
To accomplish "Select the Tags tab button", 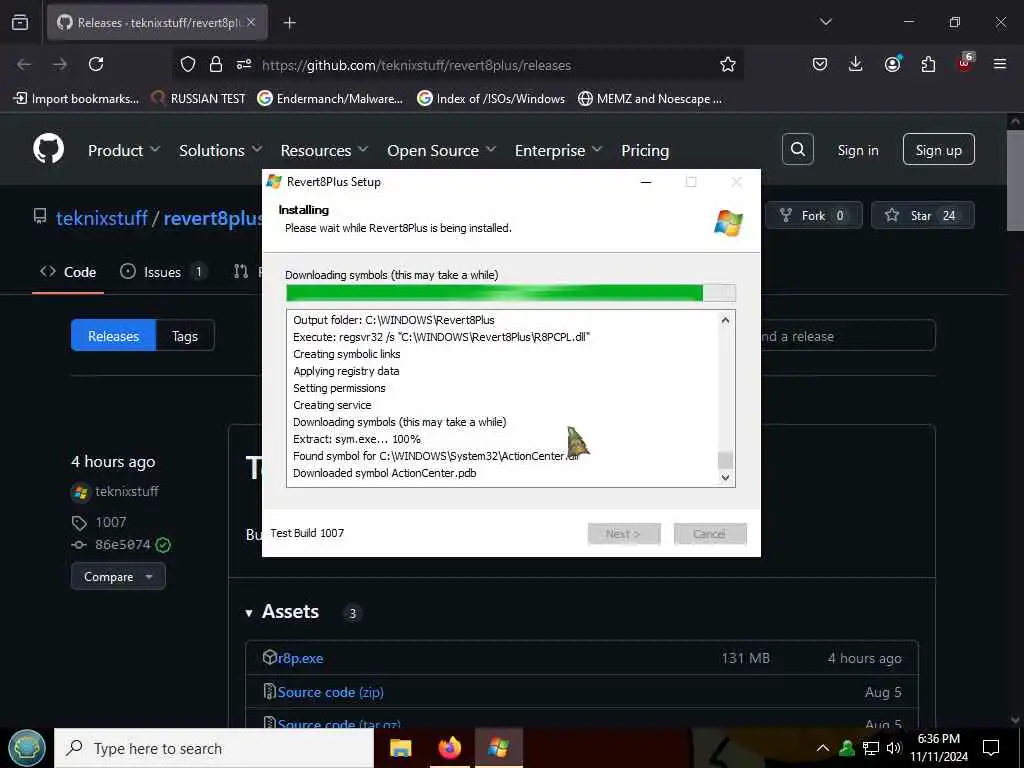I will [x=185, y=336].
